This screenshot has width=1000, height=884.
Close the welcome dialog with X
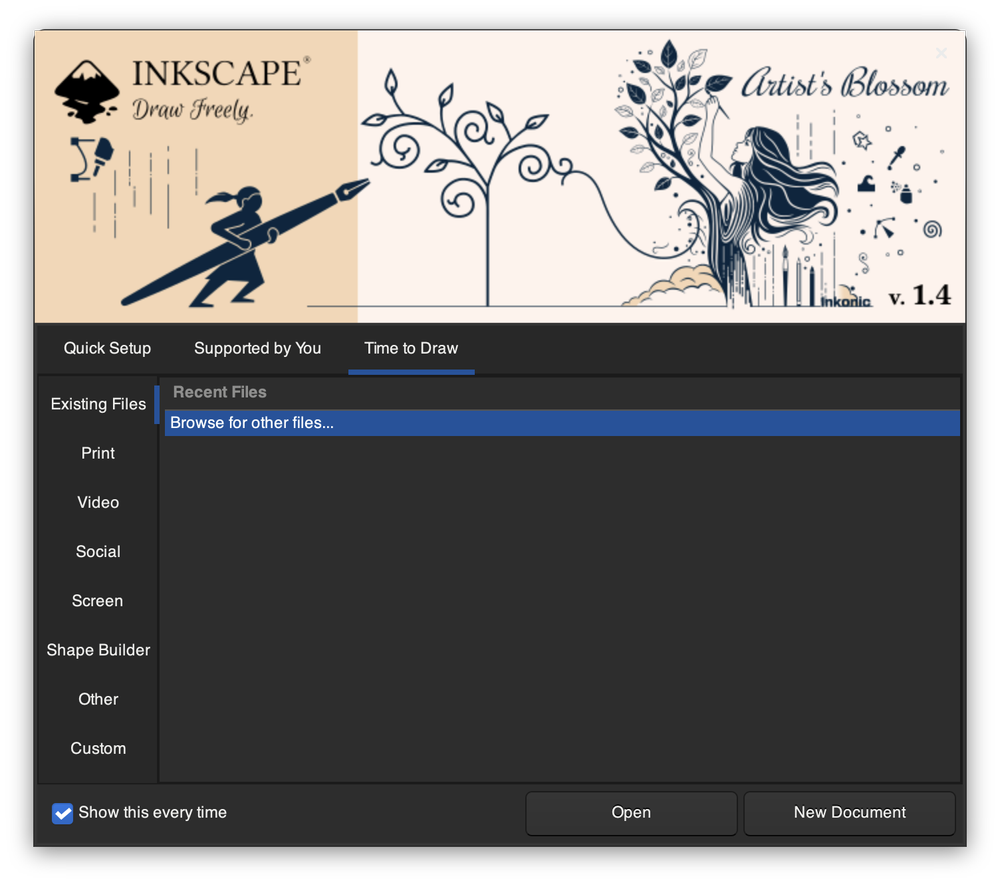coord(941,53)
